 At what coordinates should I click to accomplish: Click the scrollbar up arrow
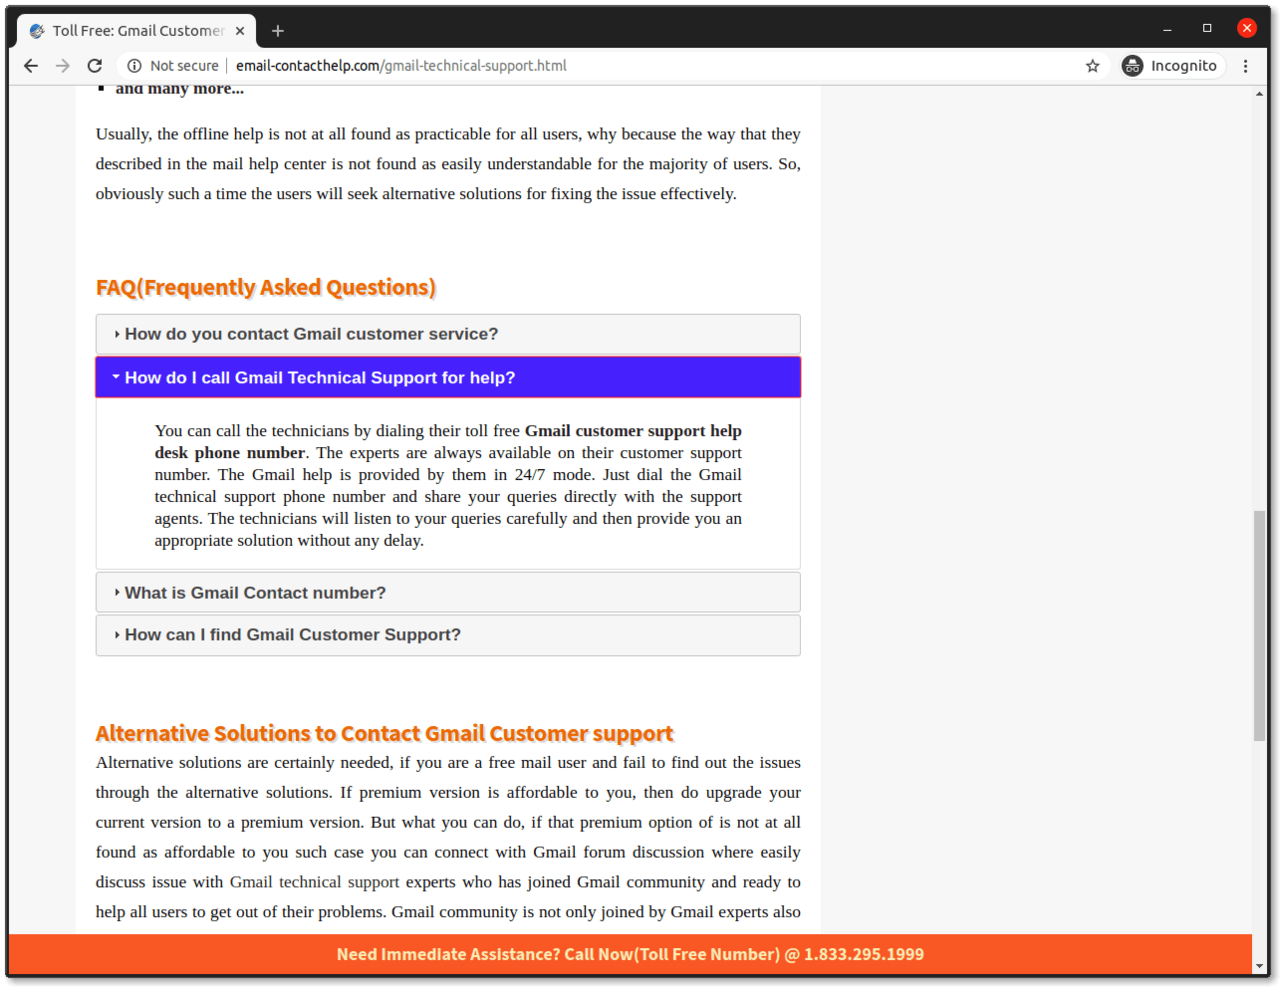1259,94
